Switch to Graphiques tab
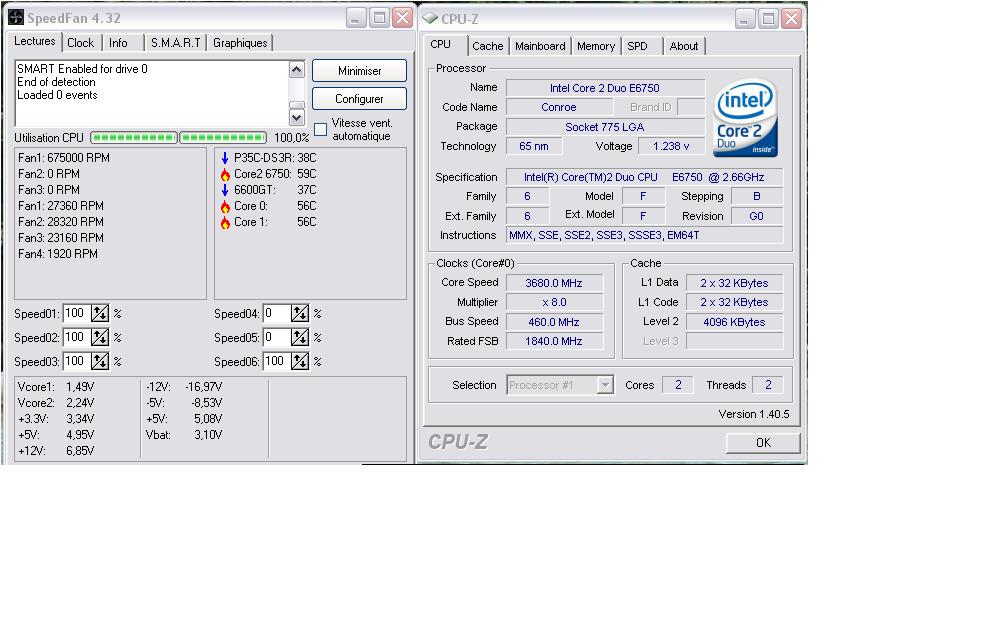Viewport: 1008px width, 630px height. (240, 43)
